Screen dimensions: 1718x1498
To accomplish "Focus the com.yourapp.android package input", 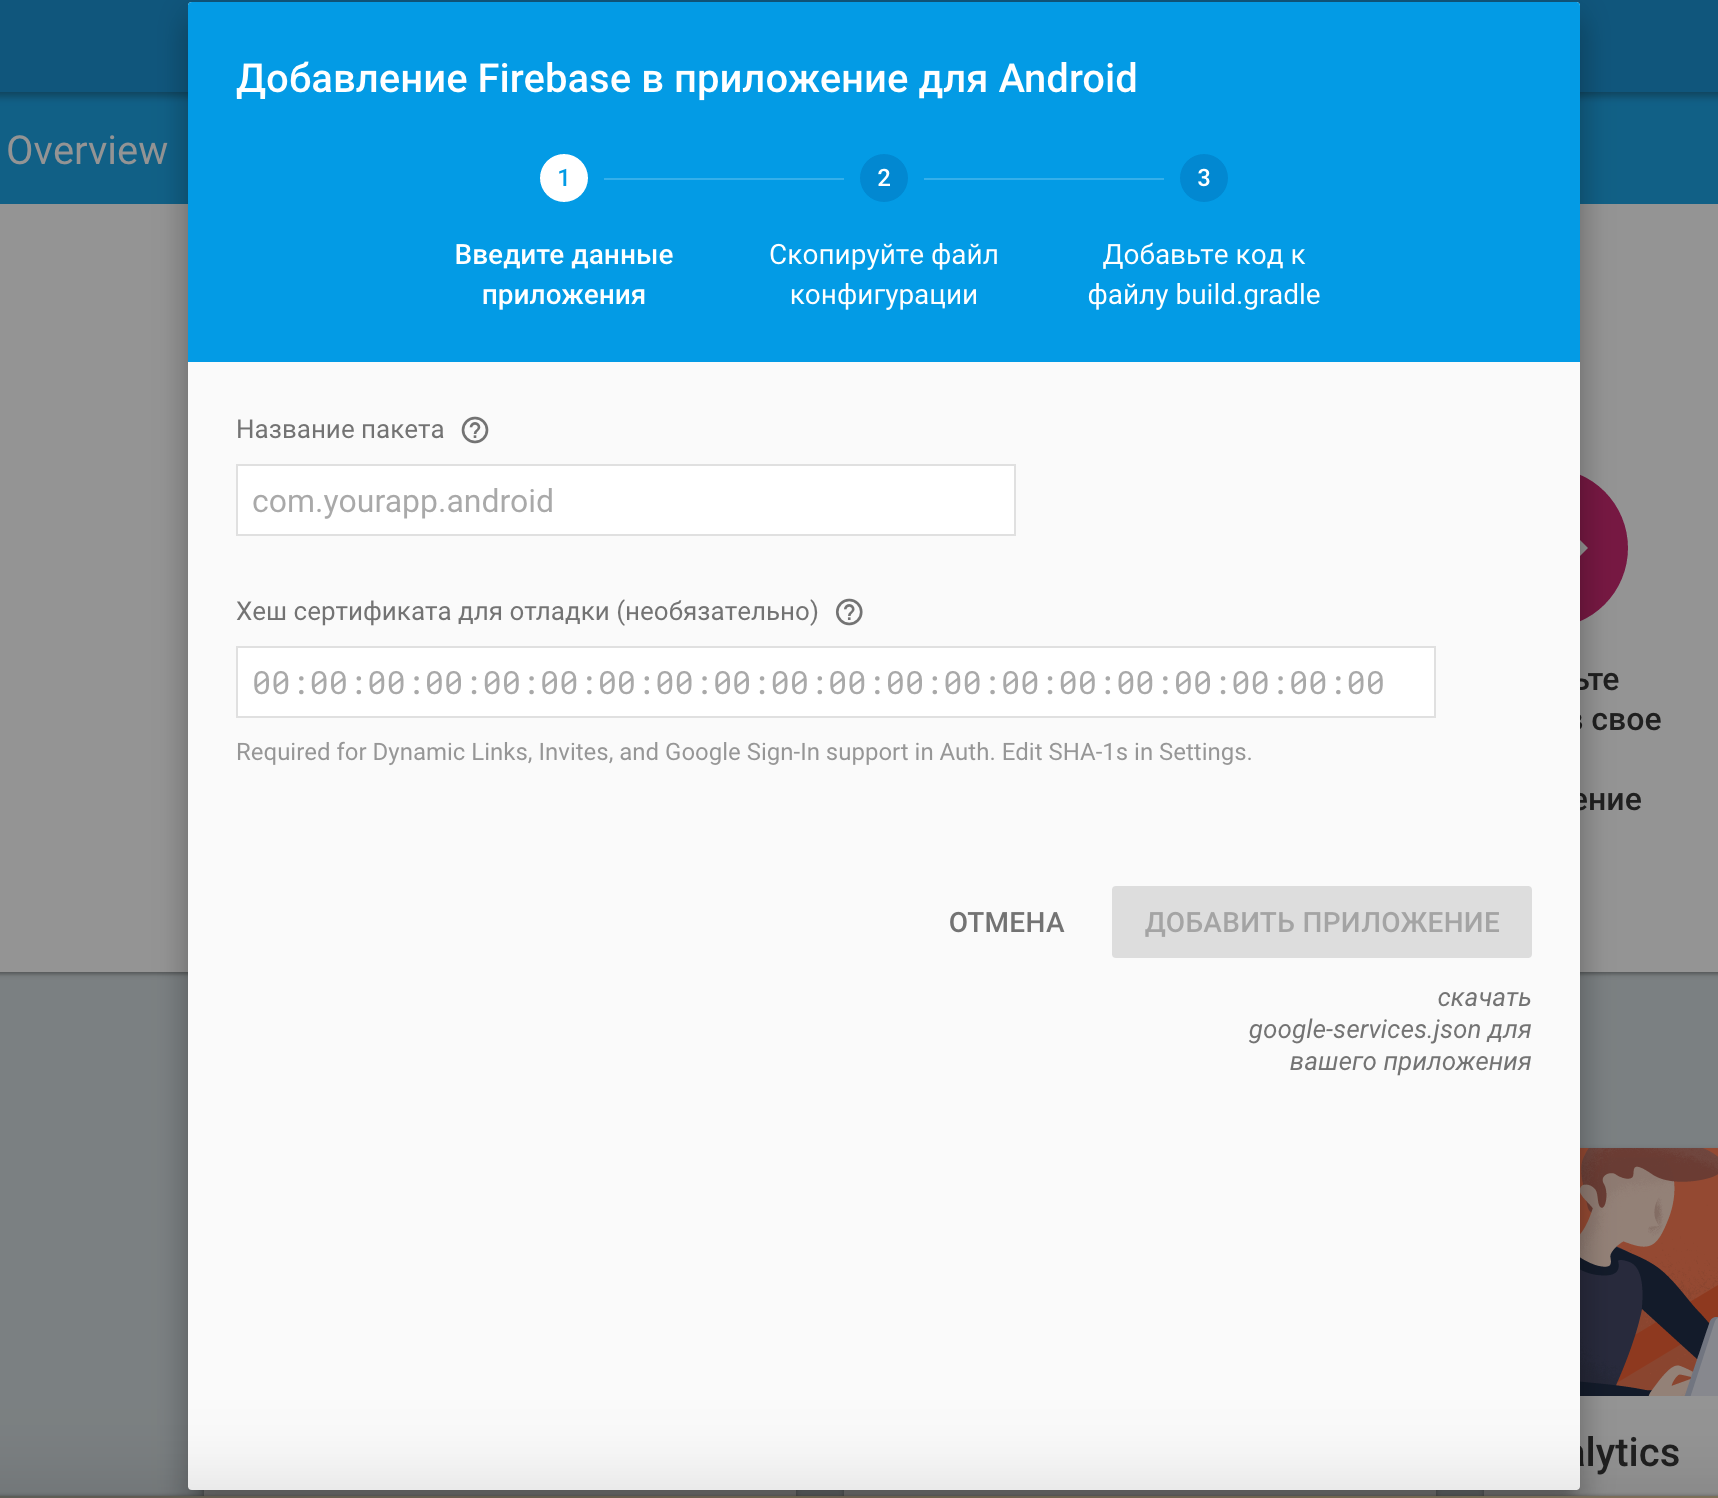I will (625, 500).
